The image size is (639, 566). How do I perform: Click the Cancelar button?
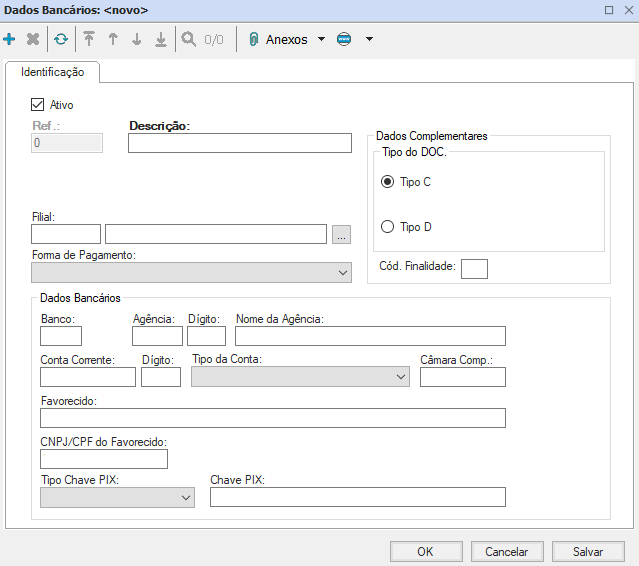506,551
